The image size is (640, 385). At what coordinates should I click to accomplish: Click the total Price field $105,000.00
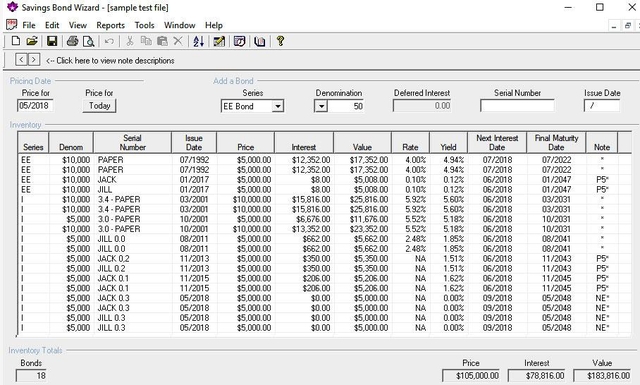pos(471,376)
